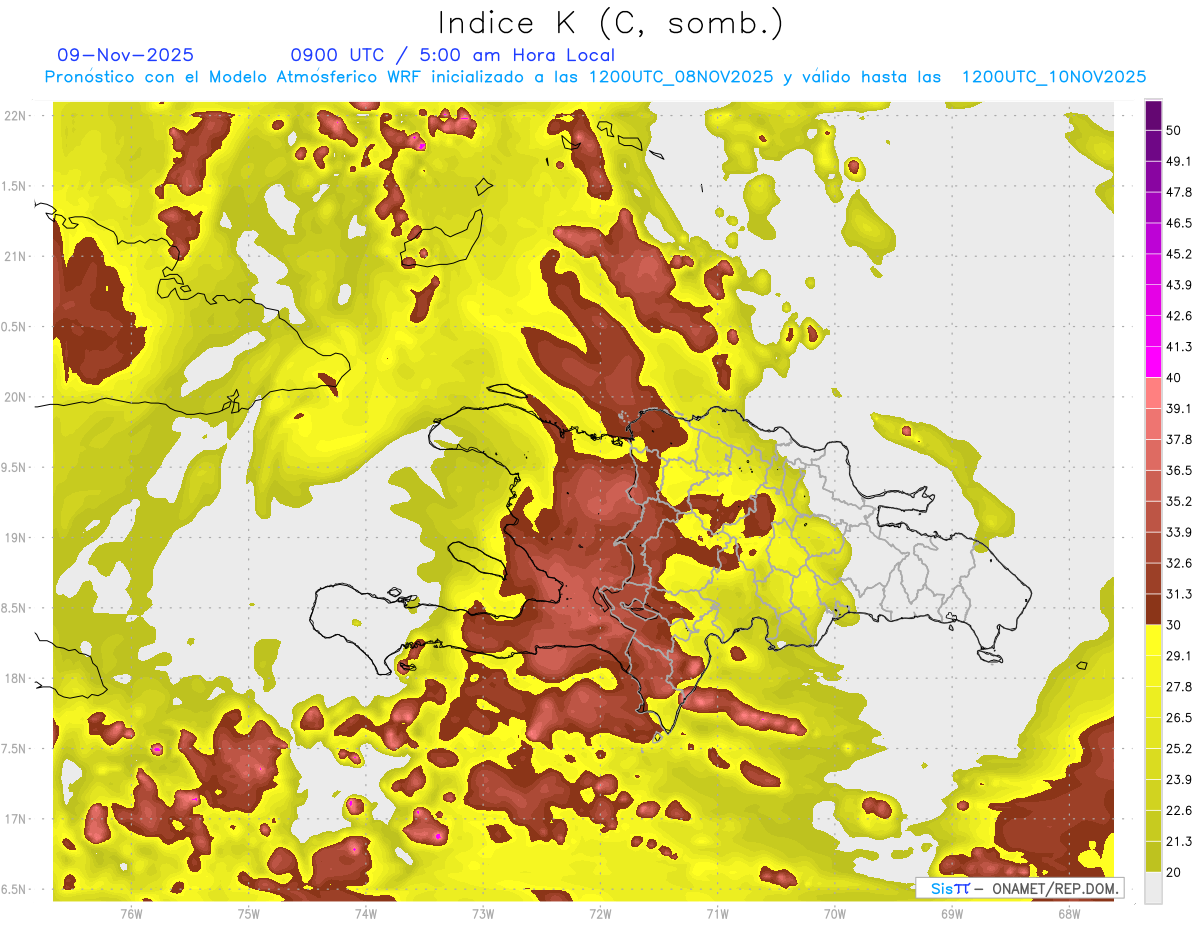The height and width of the screenshot is (927, 1200).
Task: Click the longitude axis label "72W"
Action: click(600, 913)
